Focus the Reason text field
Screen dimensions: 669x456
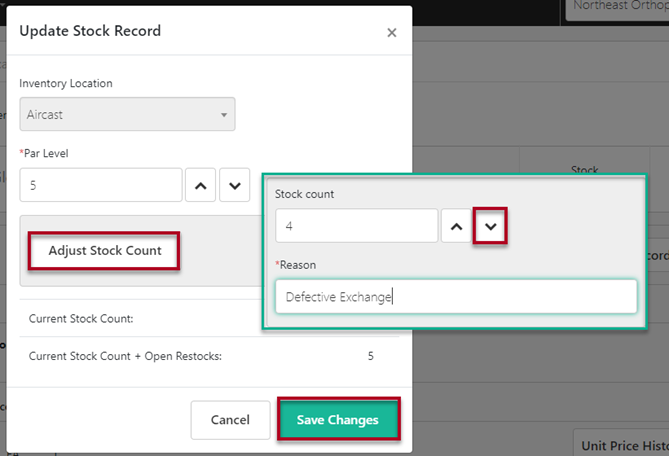click(x=455, y=296)
